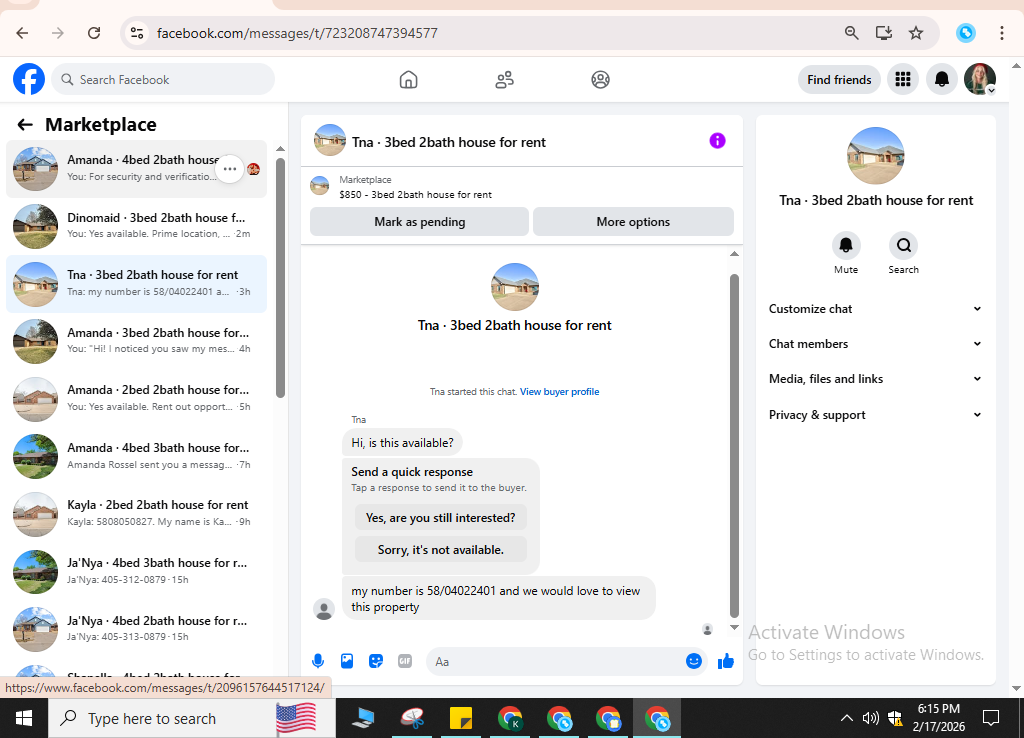Send quick reply 'Yes, are you still interested?'
The width and height of the screenshot is (1024, 738).
[440, 517]
